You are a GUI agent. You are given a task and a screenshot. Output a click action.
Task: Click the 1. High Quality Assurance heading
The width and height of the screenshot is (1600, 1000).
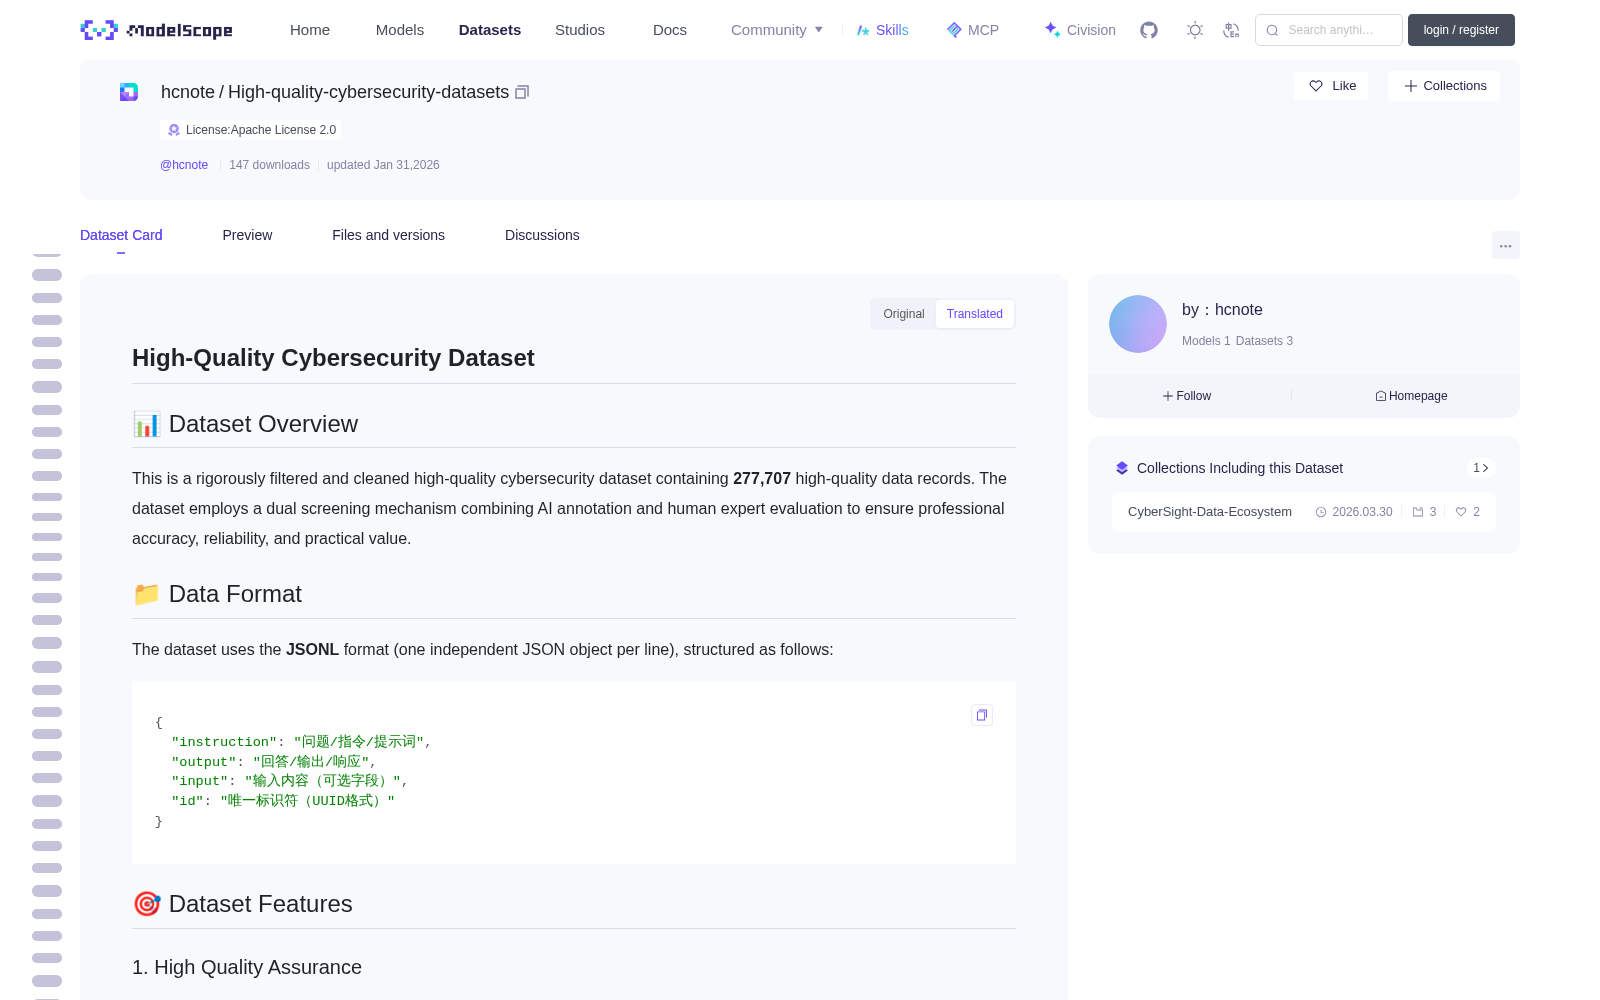click(247, 967)
